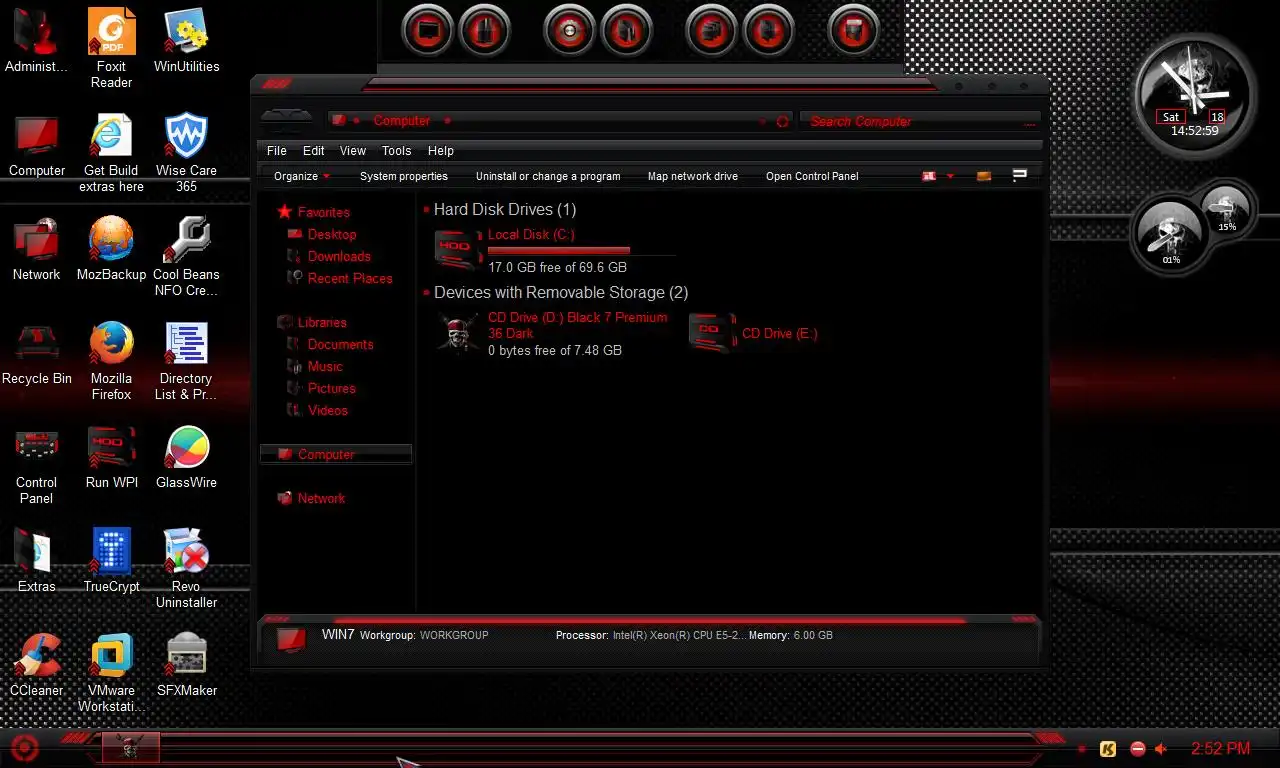Screen dimensions: 1280x768
Task: Open the Get Build extras here shortcut
Action: pos(111,153)
